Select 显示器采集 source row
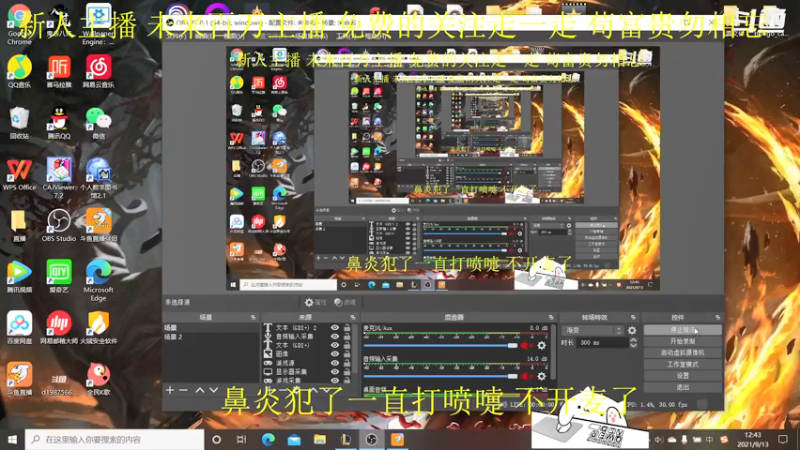The height and width of the screenshot is (450, 800). [307, 371]
